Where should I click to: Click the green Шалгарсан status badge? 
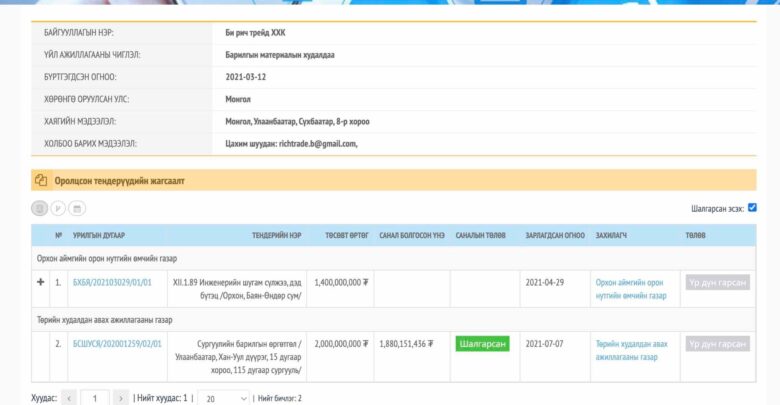(482, 343)
